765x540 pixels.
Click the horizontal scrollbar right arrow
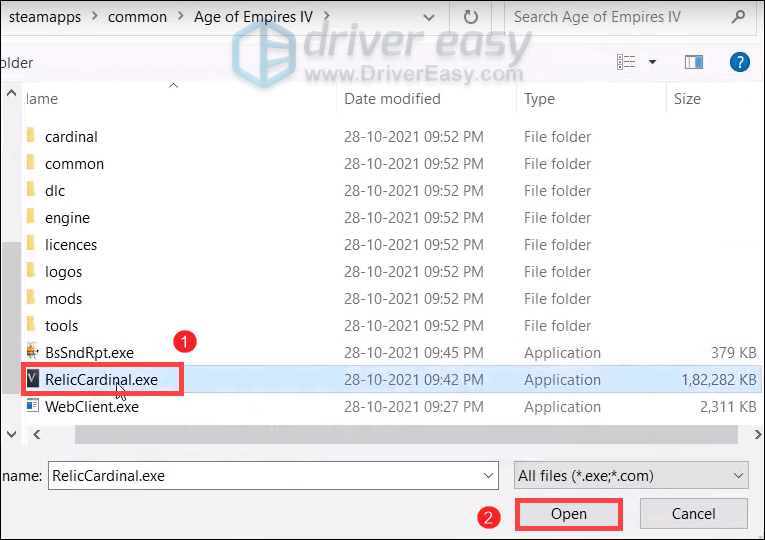click(757, 434)
